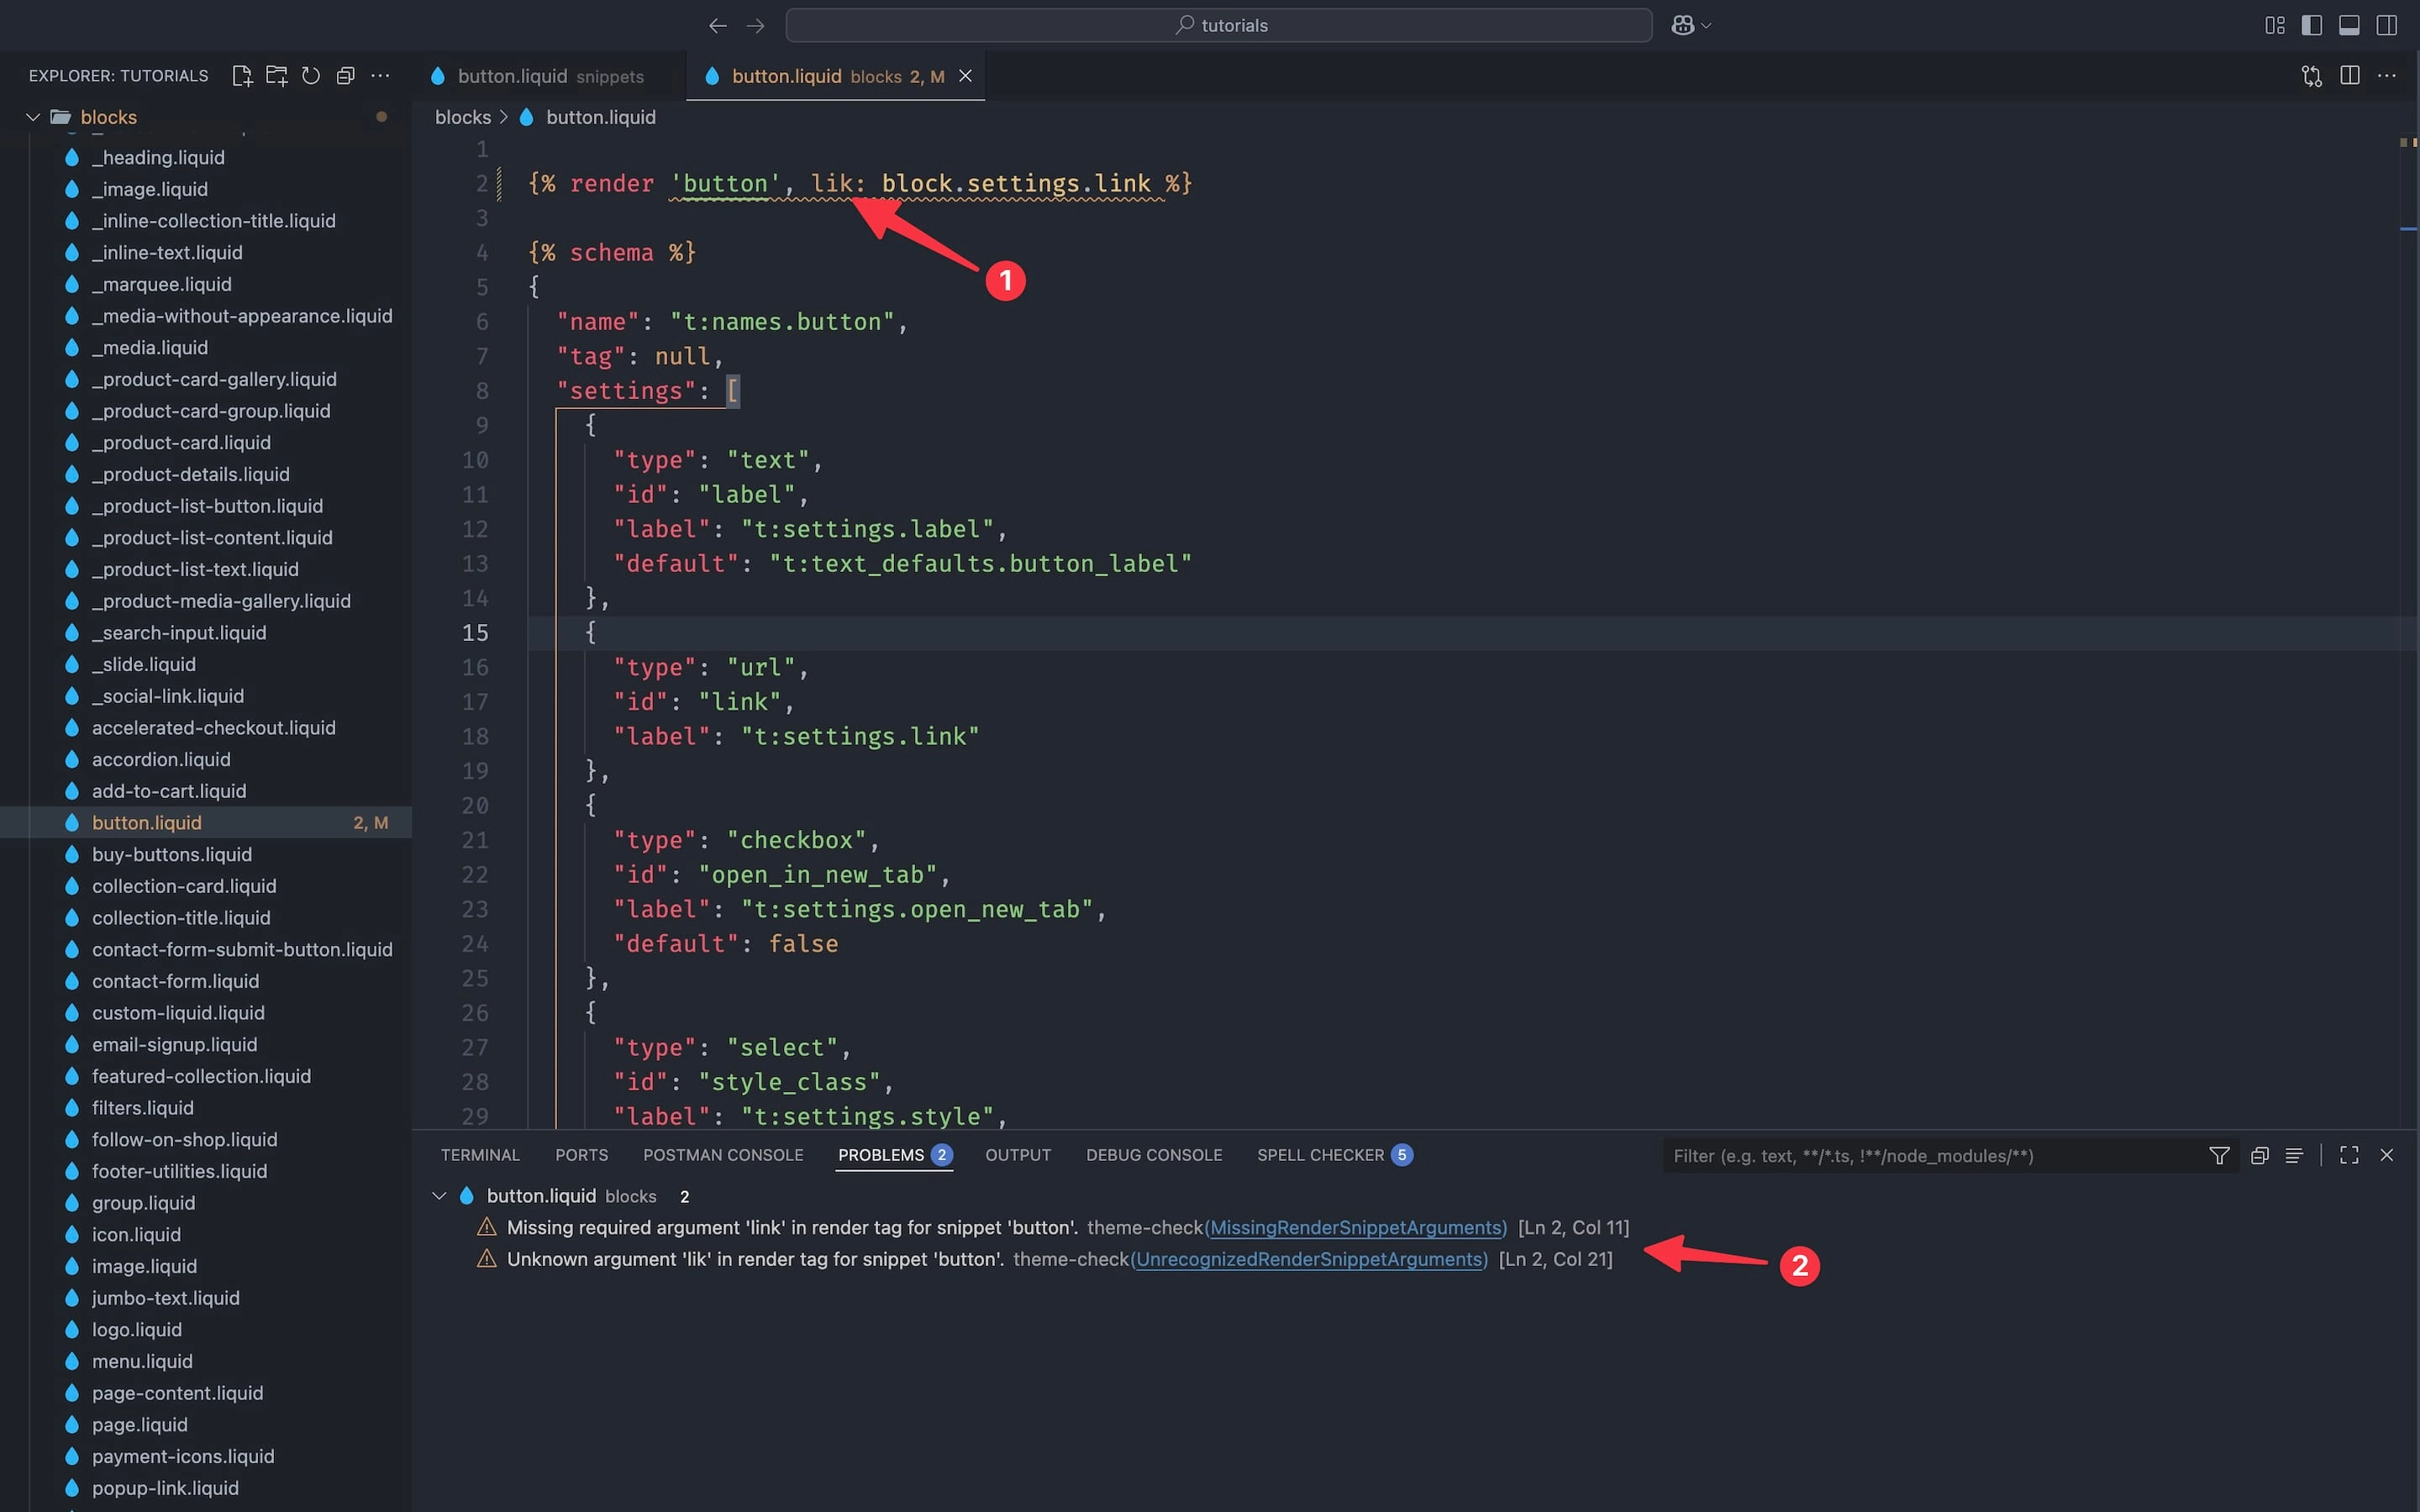Go back with the left arrow
This screenshot has width=2420, height=1512.
point(717,26)
